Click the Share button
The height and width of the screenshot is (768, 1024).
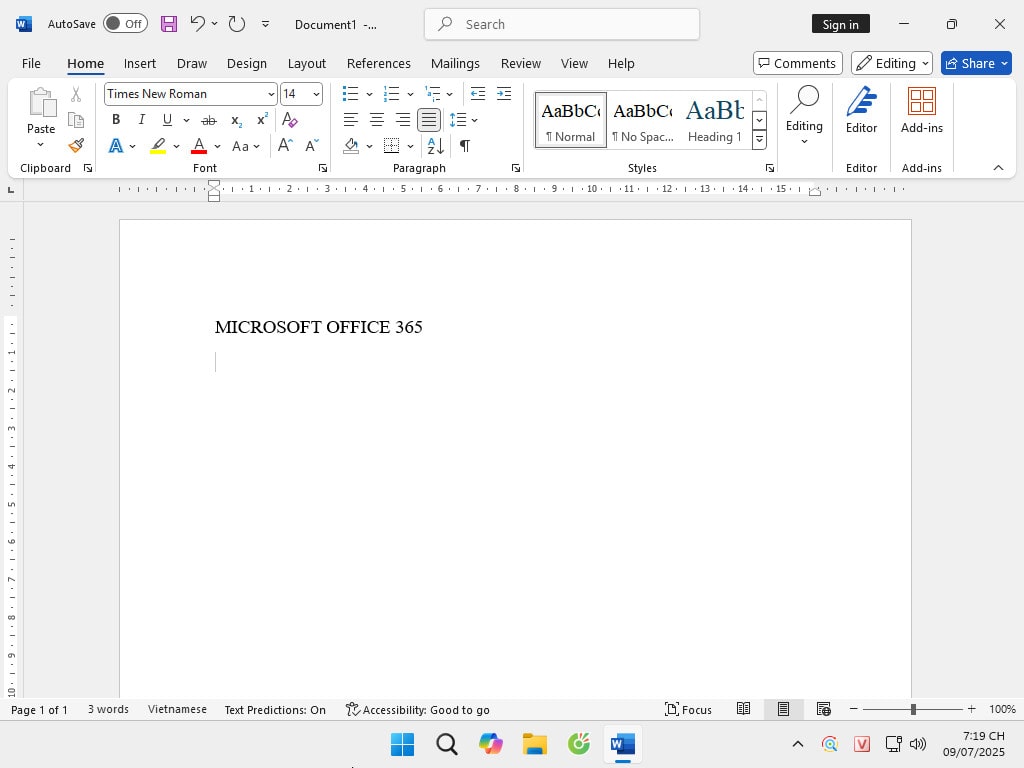[976, 63]
